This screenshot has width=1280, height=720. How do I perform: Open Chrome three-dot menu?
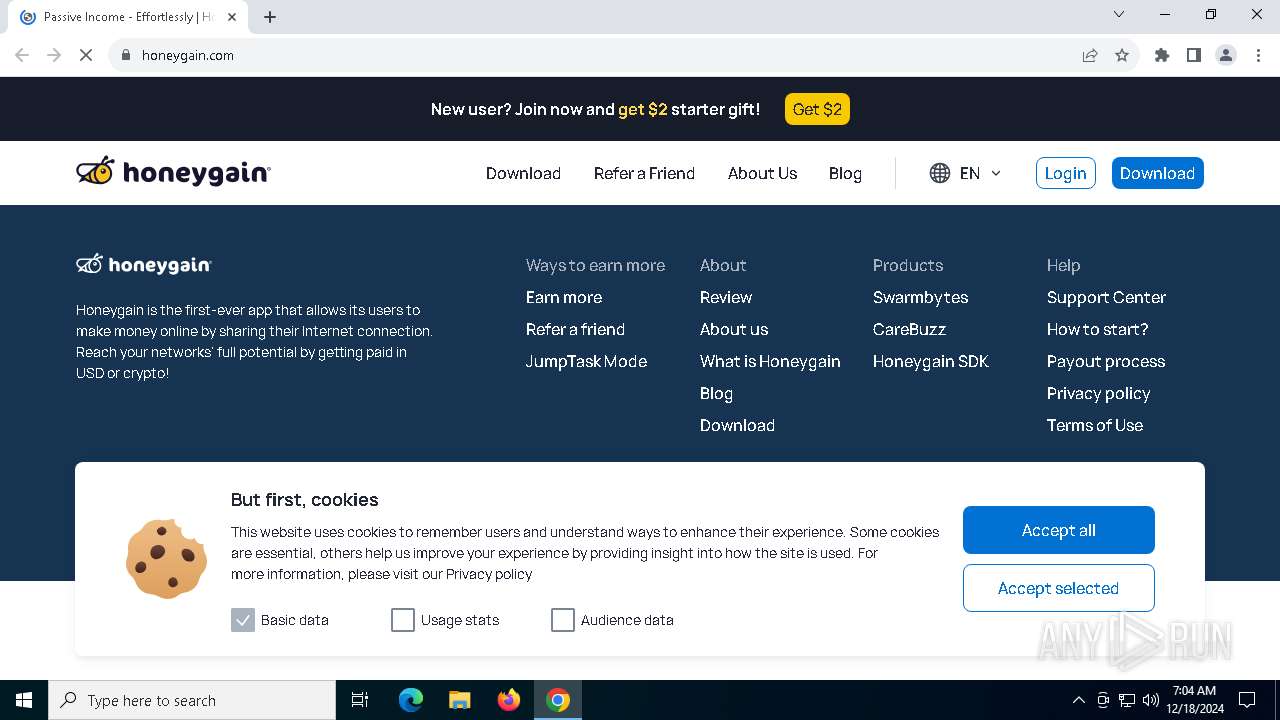pyautogui.click(x=1258, y=55)
